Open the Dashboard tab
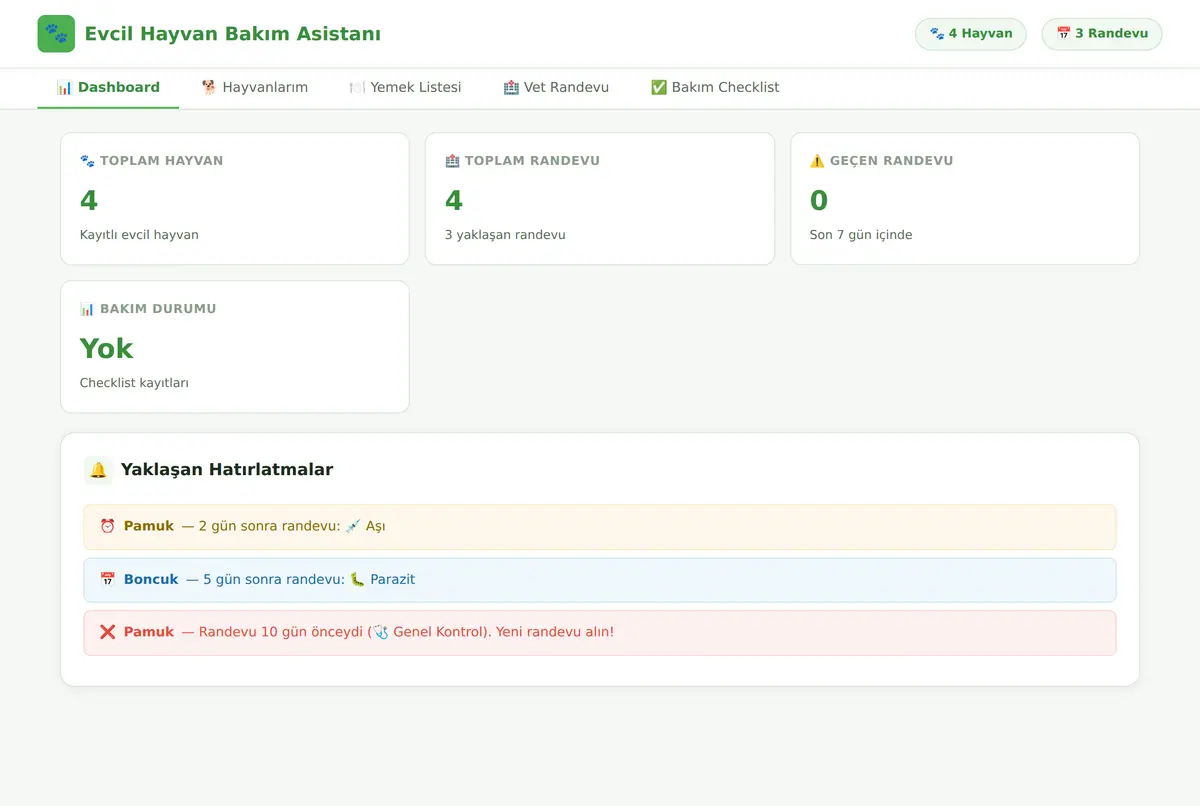The width and height of the screenshot is (1200, 806). tap(108, 88)
